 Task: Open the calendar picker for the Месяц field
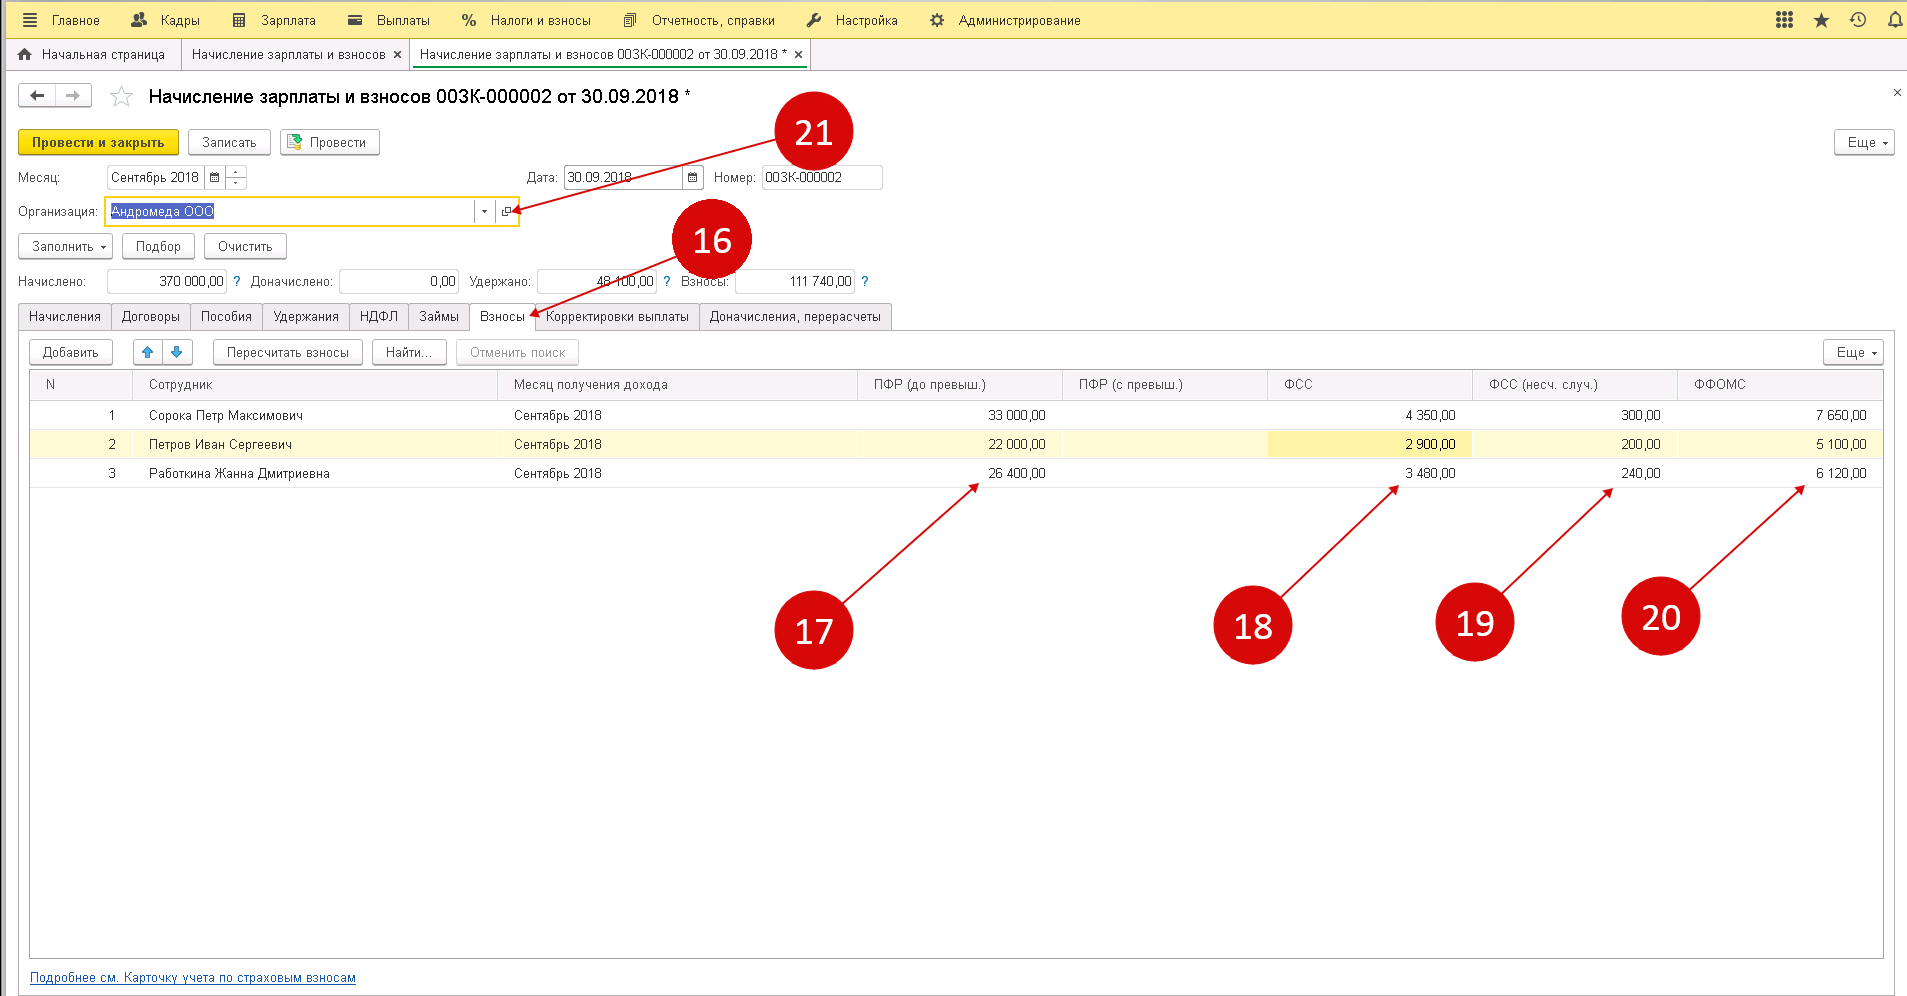[214, 178]
